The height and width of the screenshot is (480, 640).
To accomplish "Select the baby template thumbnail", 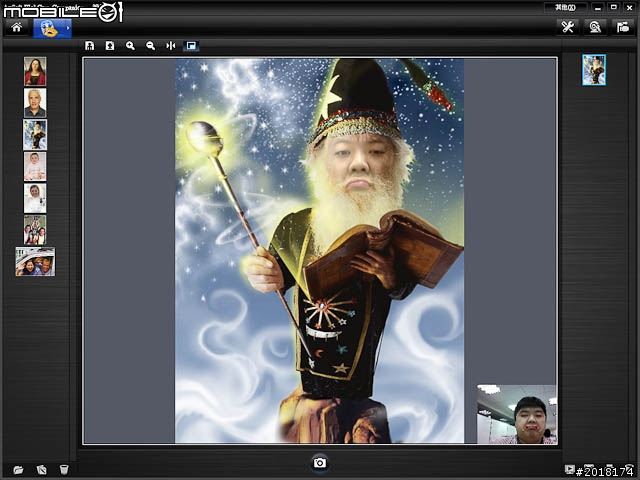I will click(35, 167).
